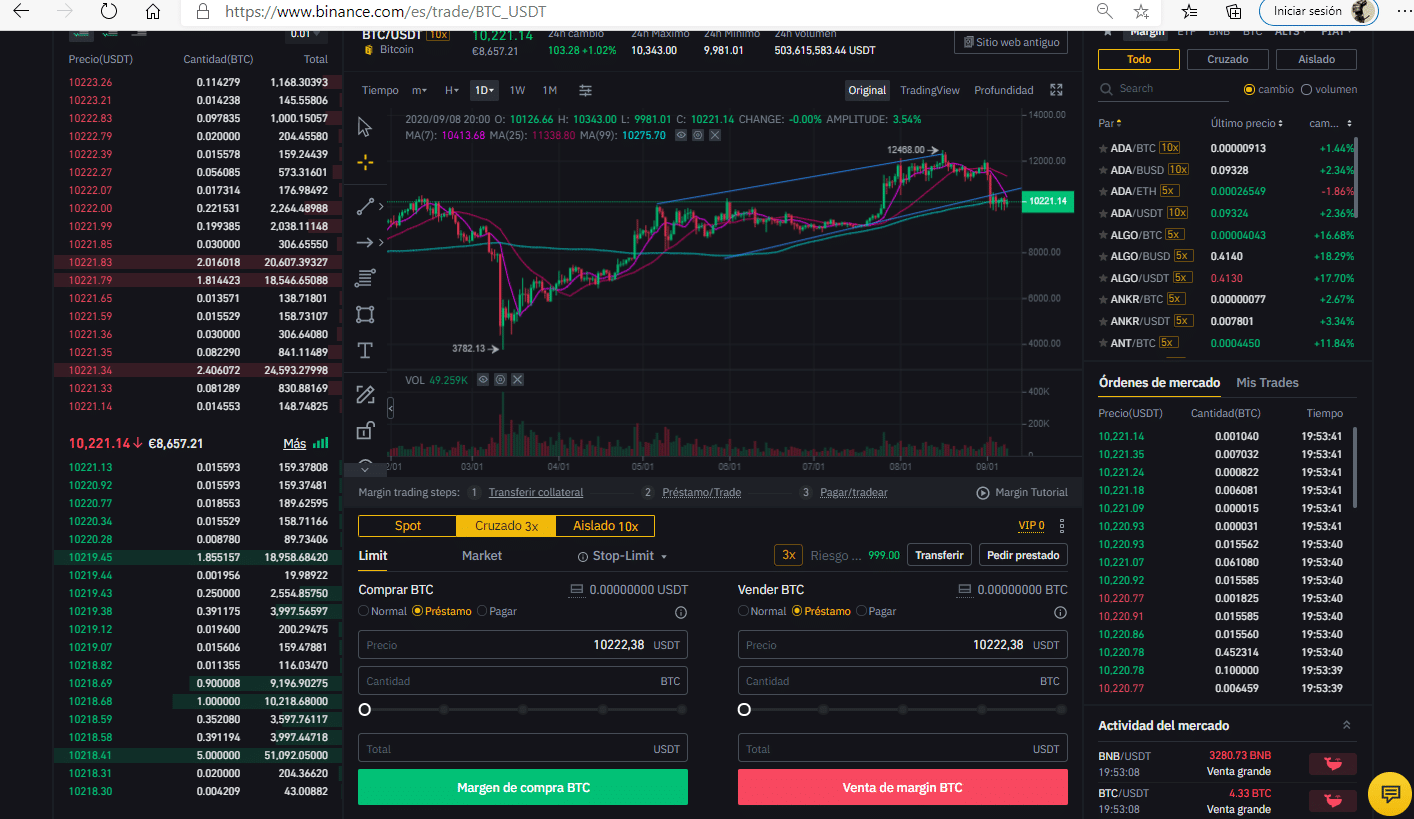Select the pencil edit drawing tool
This screenshot has width=1414, height=819.
(365, 394)
